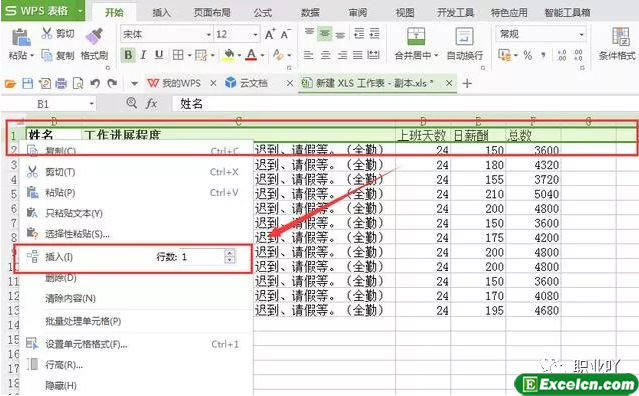Image resolution: width=639 pixels, height=396 pixels.
Task: Click the Paste icon in the ribbon
Action: click(20, 37)
